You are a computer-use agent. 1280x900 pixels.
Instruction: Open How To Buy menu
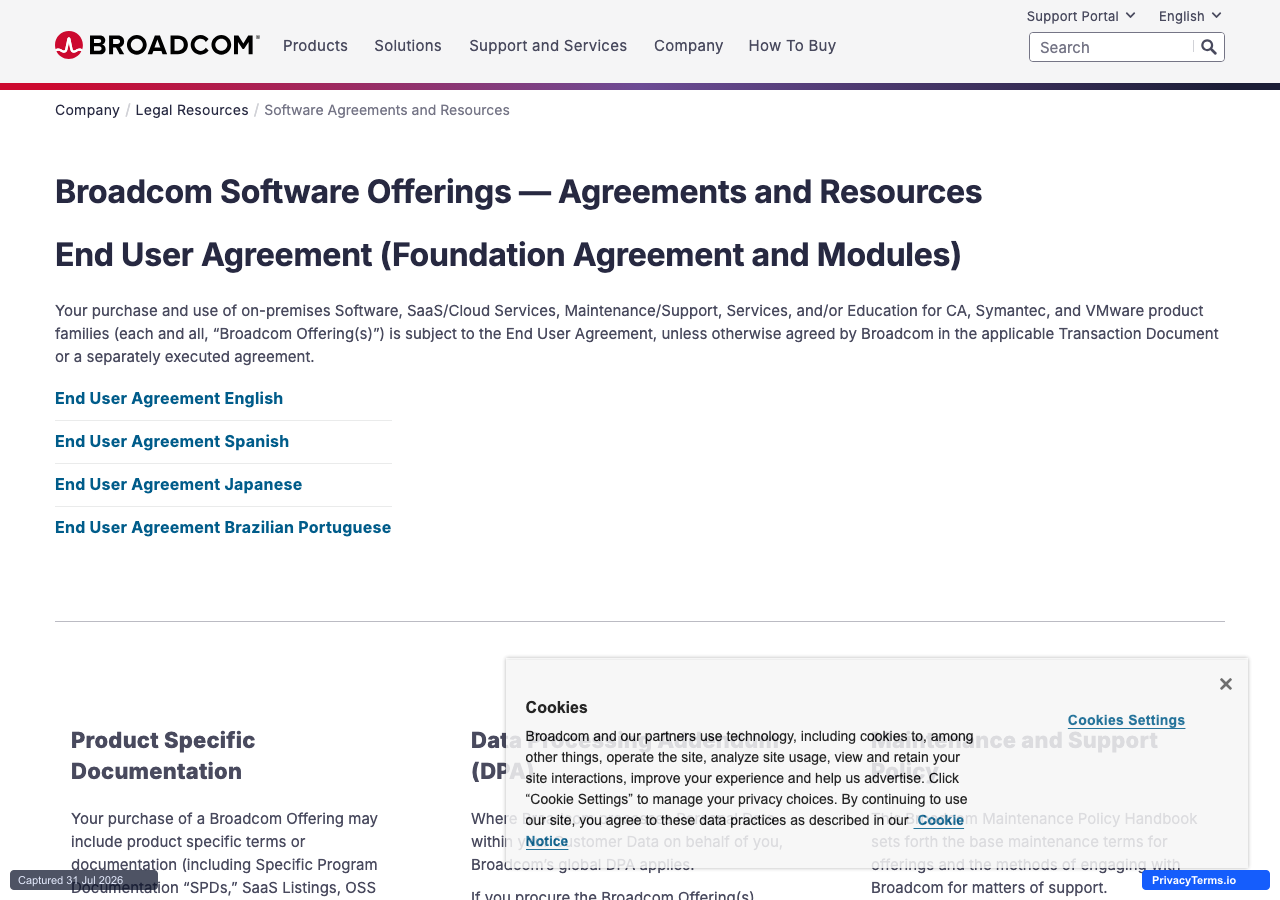792,46
